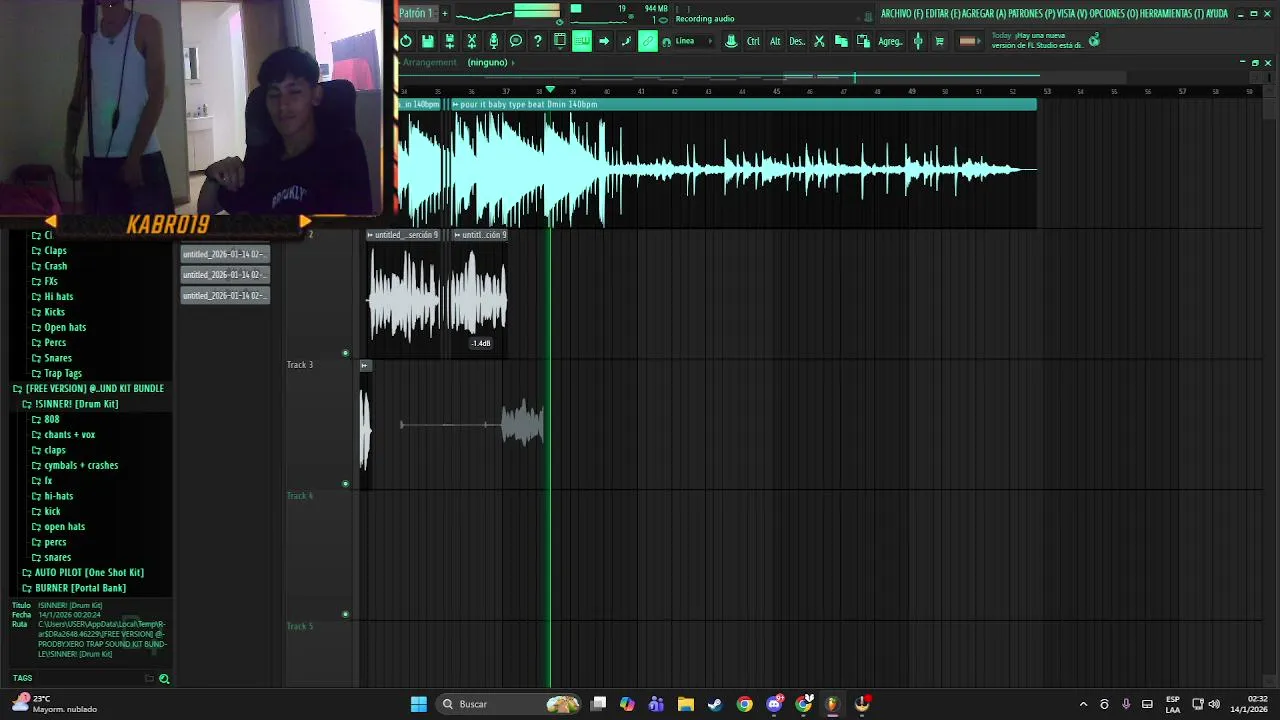Click the undo history reload icon in toolbar
This screenshot has height=720, width=1280.
406,41
